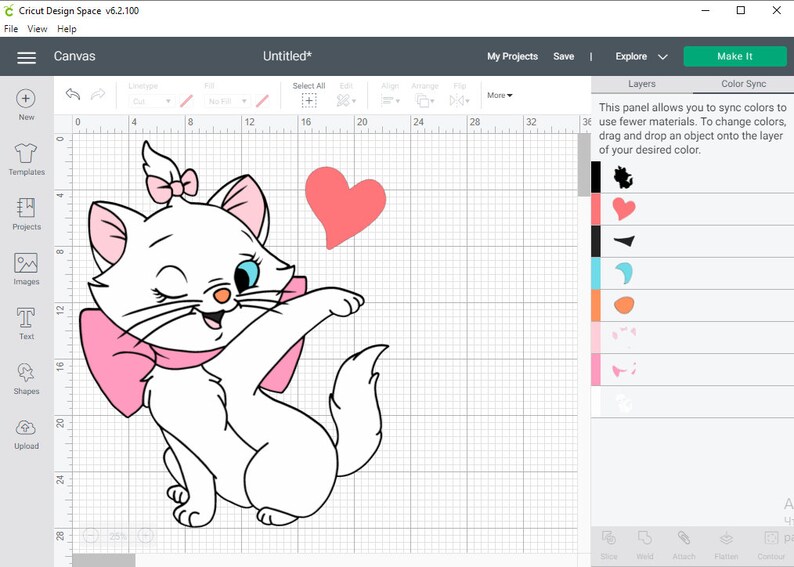Click the Select All icon
This screenshot has height=567, width=794.
[x=309, y=101]
